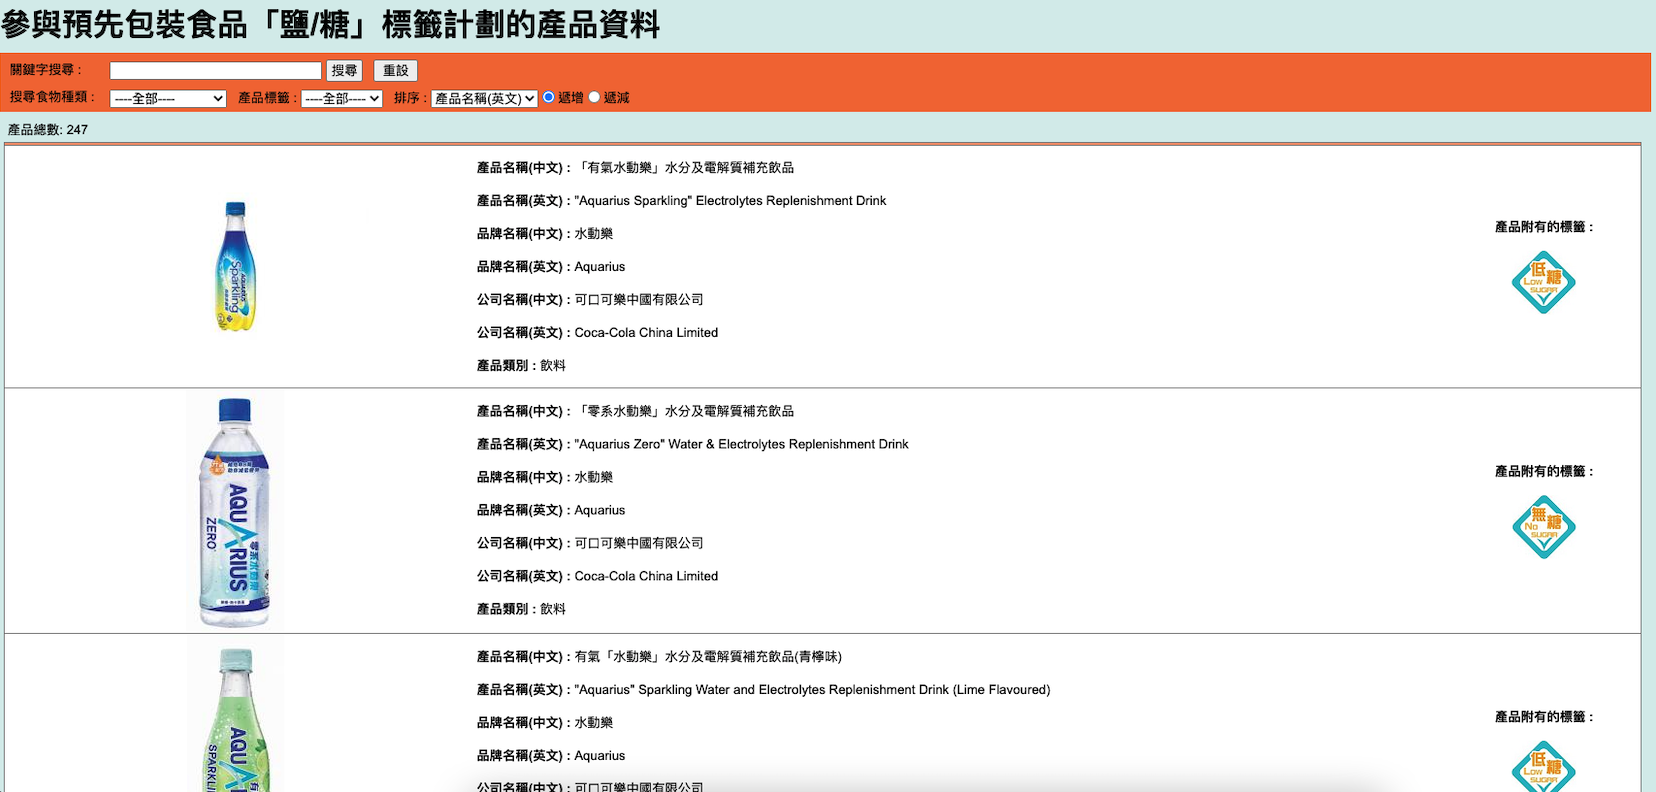The image size is (1656, 792).
Task: Select the 遞減 descending radio button
Action: point(594,97)
